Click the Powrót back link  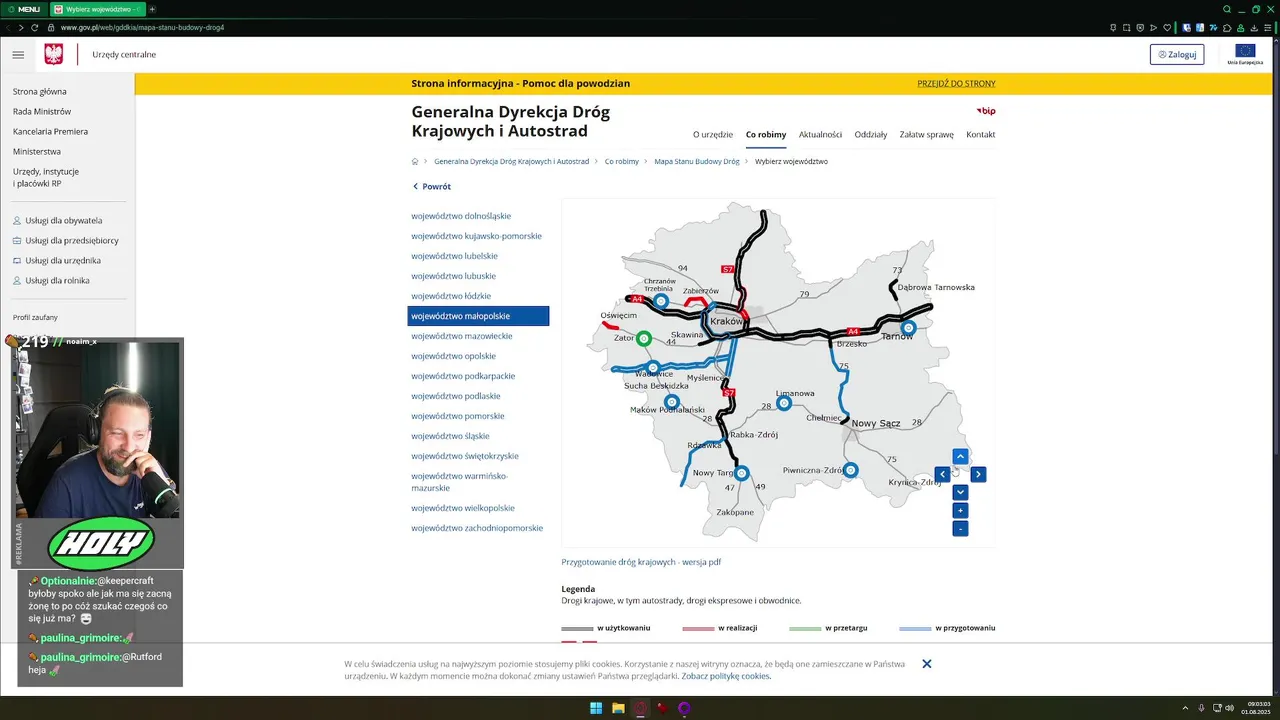tap(431, 187)
